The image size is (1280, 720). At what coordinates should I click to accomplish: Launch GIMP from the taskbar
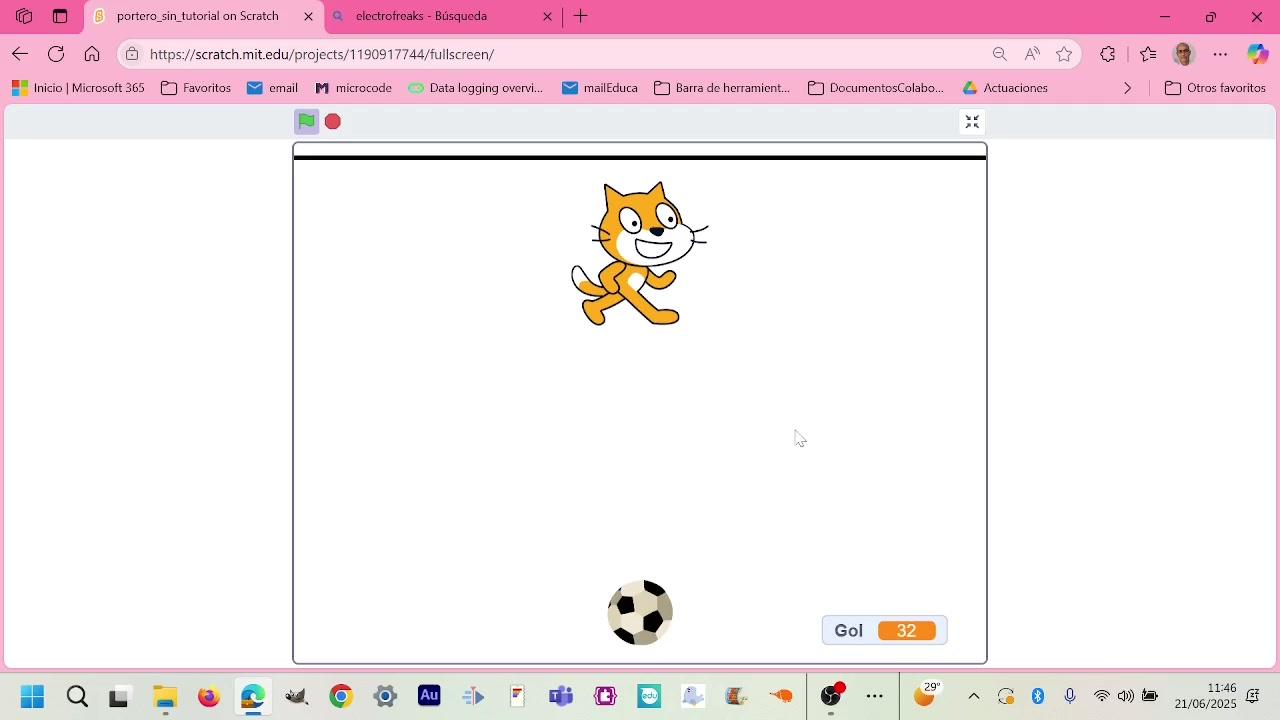297,697
